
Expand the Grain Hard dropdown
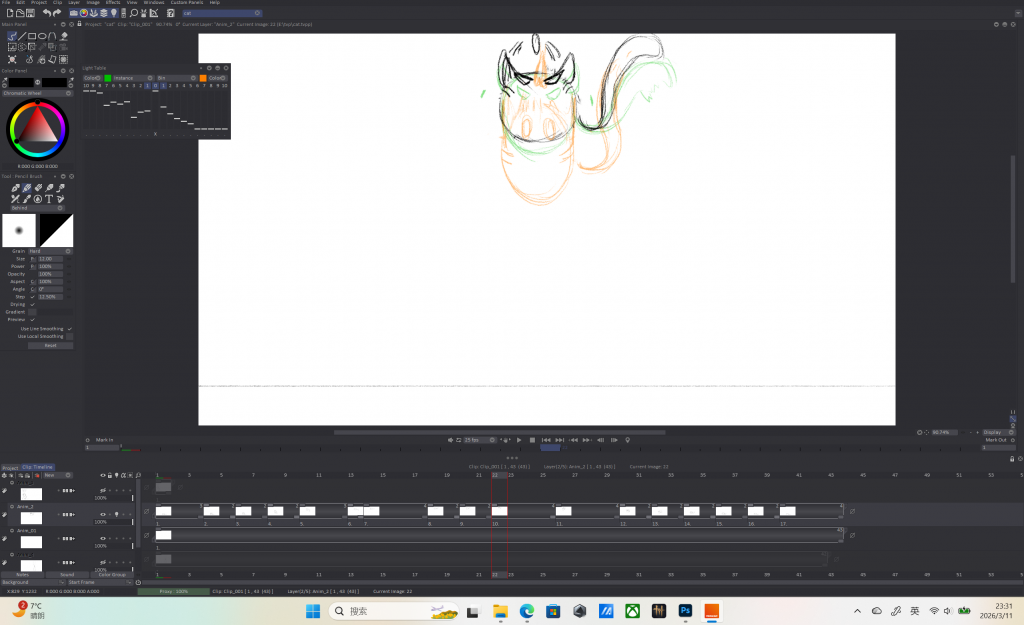(49, 251)
